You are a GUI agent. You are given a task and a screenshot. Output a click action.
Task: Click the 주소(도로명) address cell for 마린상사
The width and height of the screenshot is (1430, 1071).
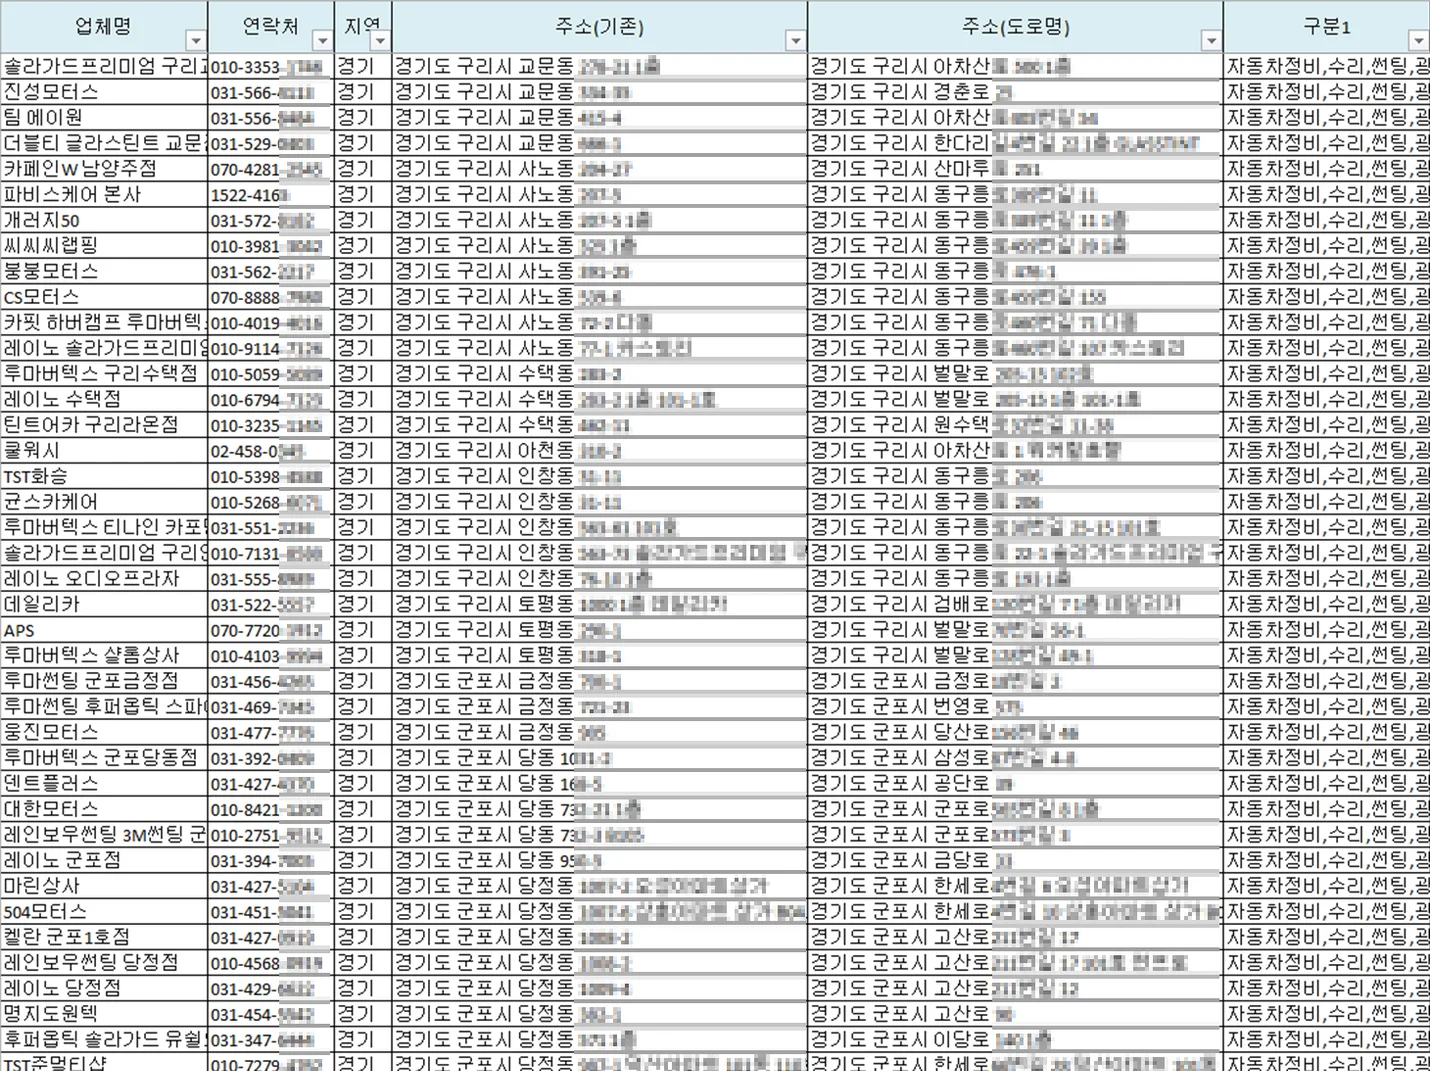pos(1015,886)
